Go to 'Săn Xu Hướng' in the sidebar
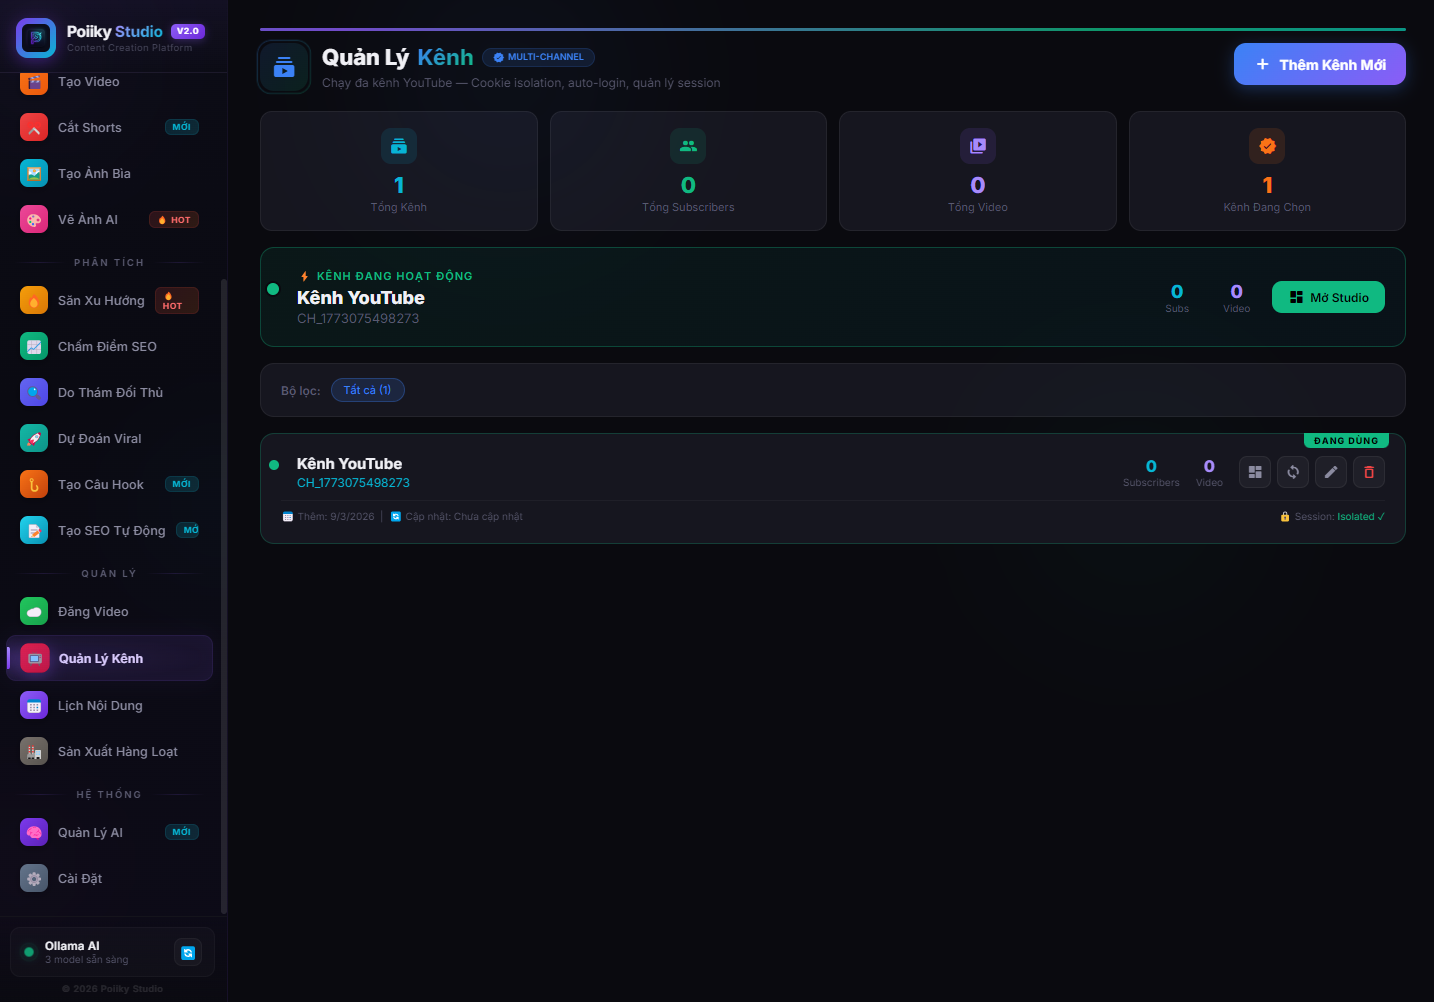The image size is (1434, 1002). click(101, 300)
